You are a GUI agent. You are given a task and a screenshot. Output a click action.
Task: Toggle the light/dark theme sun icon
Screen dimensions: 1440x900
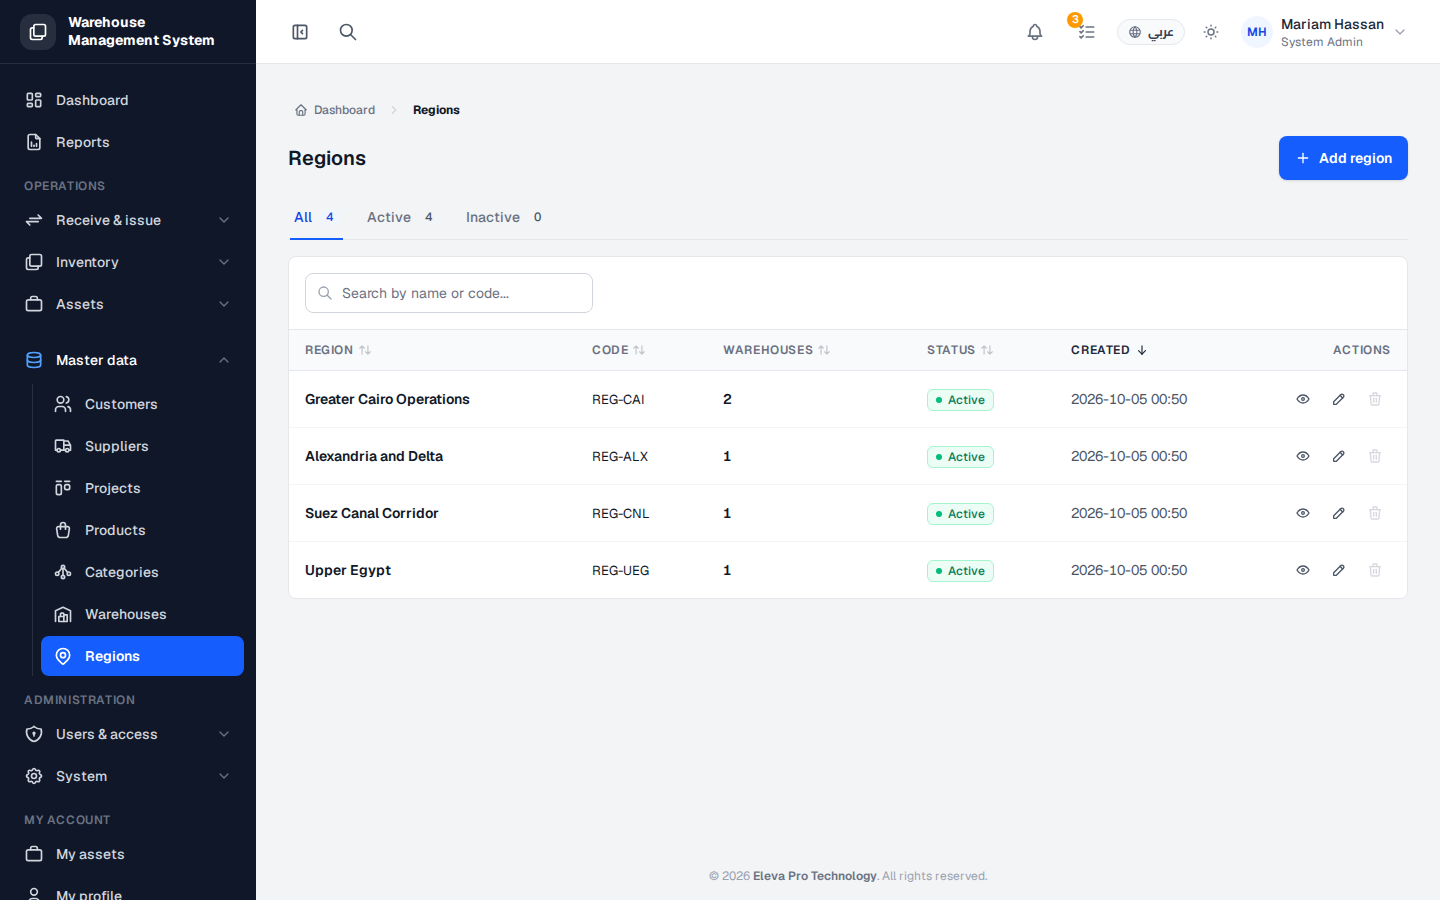[1211, 32]
